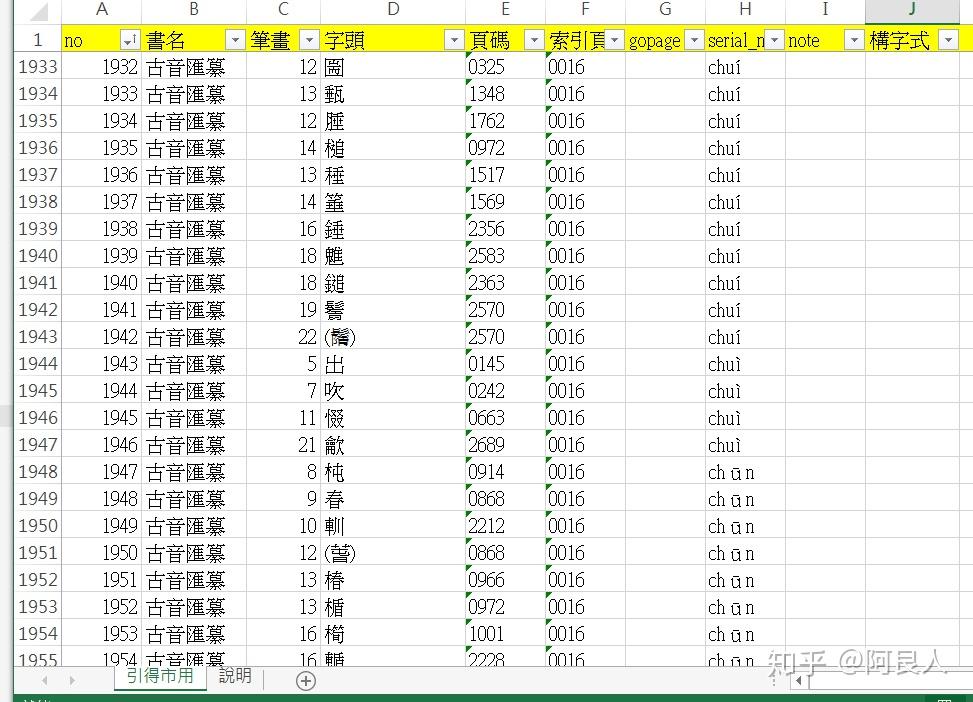This screenshot has width=973, height=702.
Task: Select column B header
Action: [194, 10]
